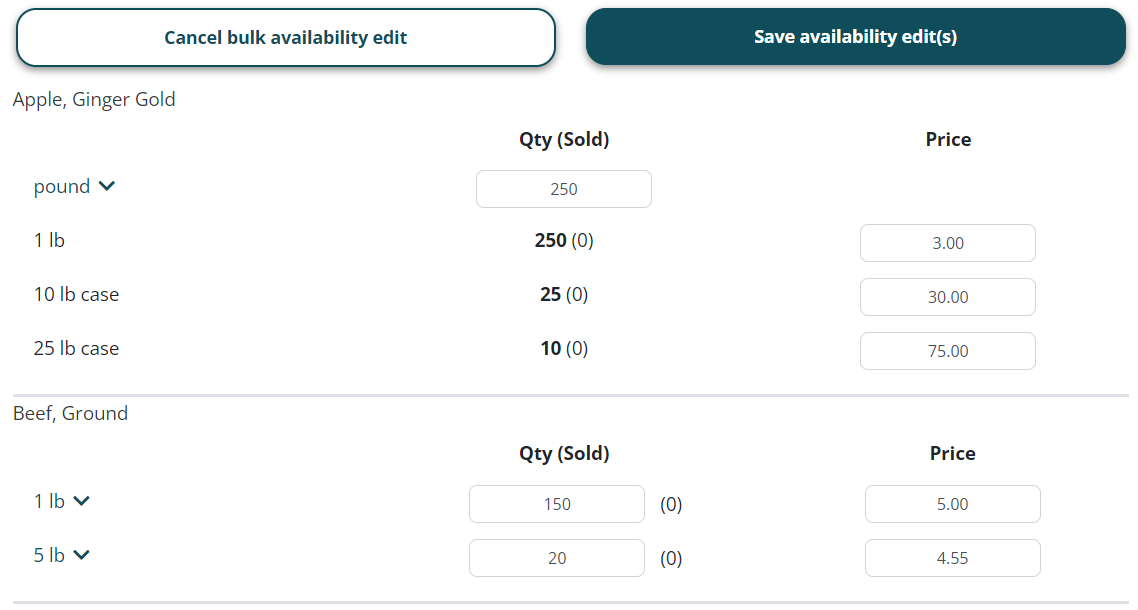Edit the 10 lb case price field 30.00
Viewport: 1138px width, 610px height.
[947, 297]
